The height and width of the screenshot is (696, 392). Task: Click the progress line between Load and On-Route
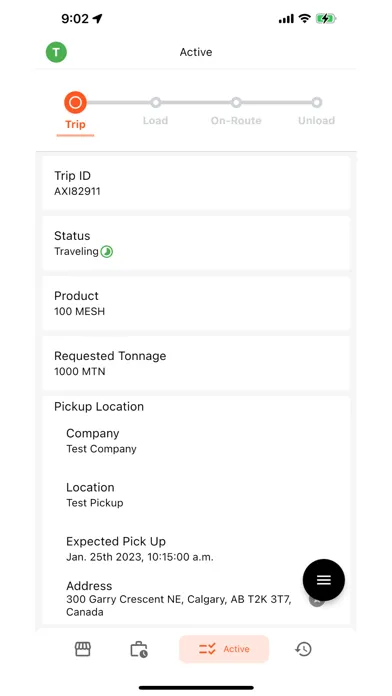196,103
